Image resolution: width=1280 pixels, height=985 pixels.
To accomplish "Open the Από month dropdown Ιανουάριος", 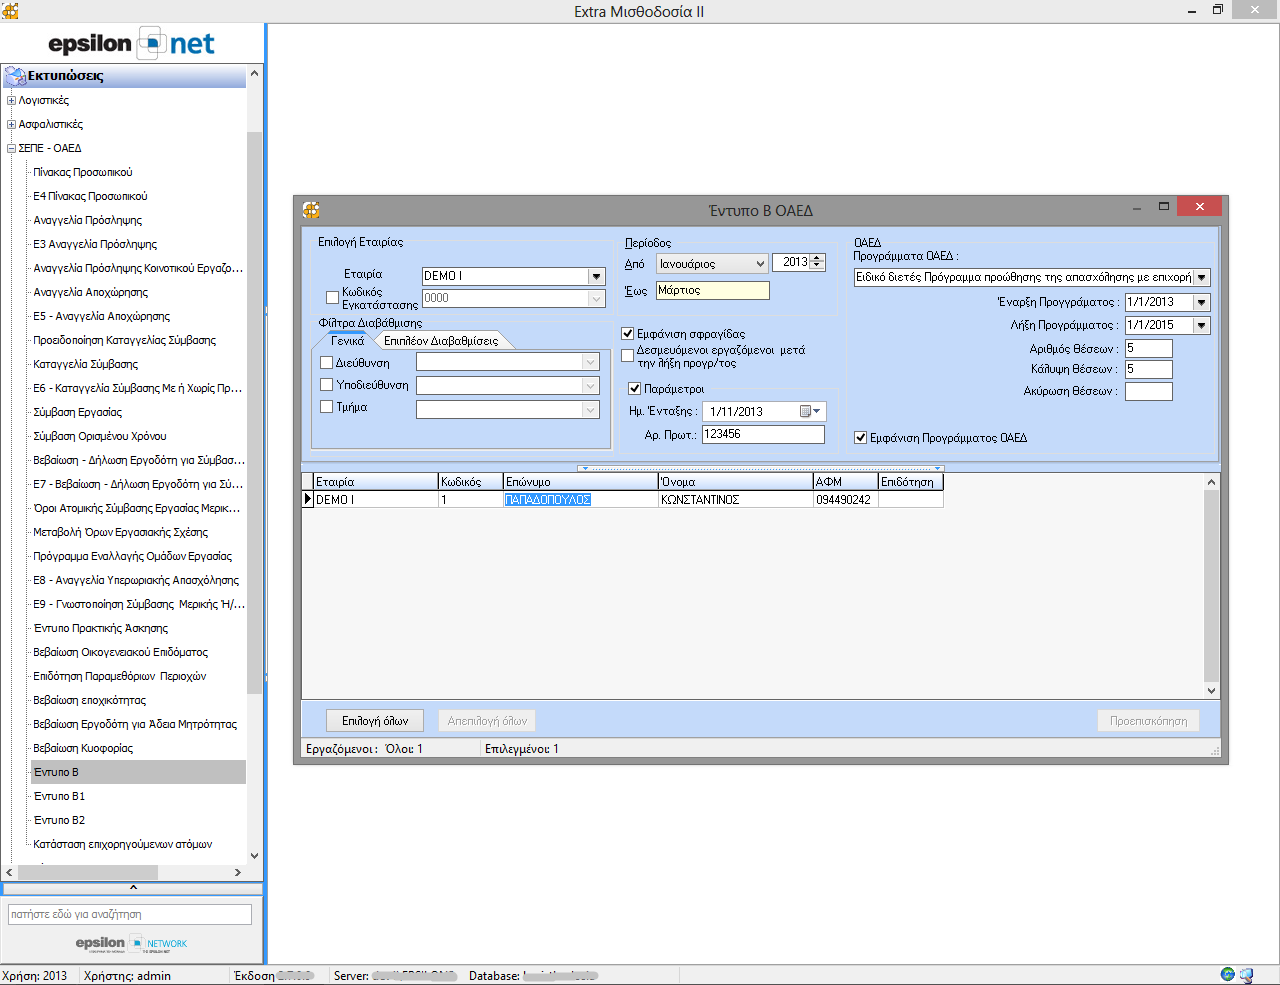I will [x=760, y=264].
